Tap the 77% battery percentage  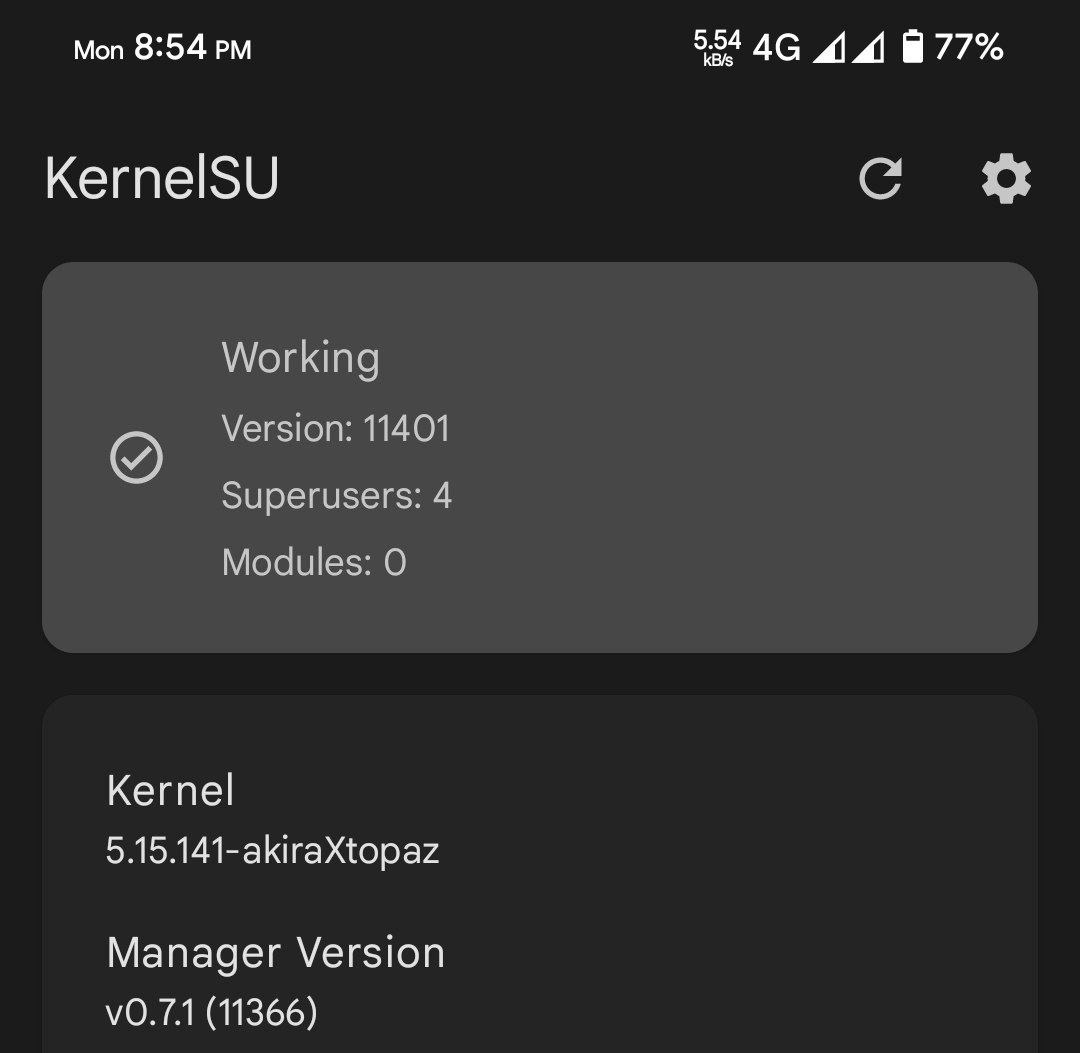tap(968, 47)
